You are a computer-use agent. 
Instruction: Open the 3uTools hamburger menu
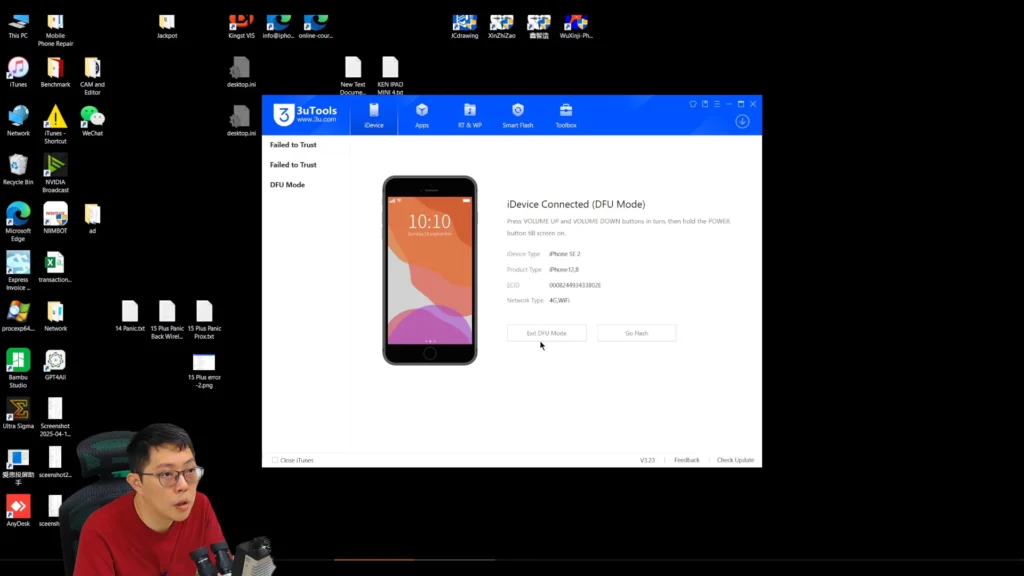coord(716,104)
